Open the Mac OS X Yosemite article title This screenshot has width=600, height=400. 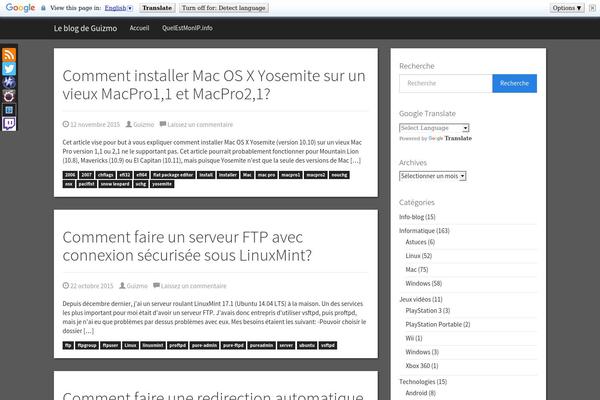pos(214,85)
